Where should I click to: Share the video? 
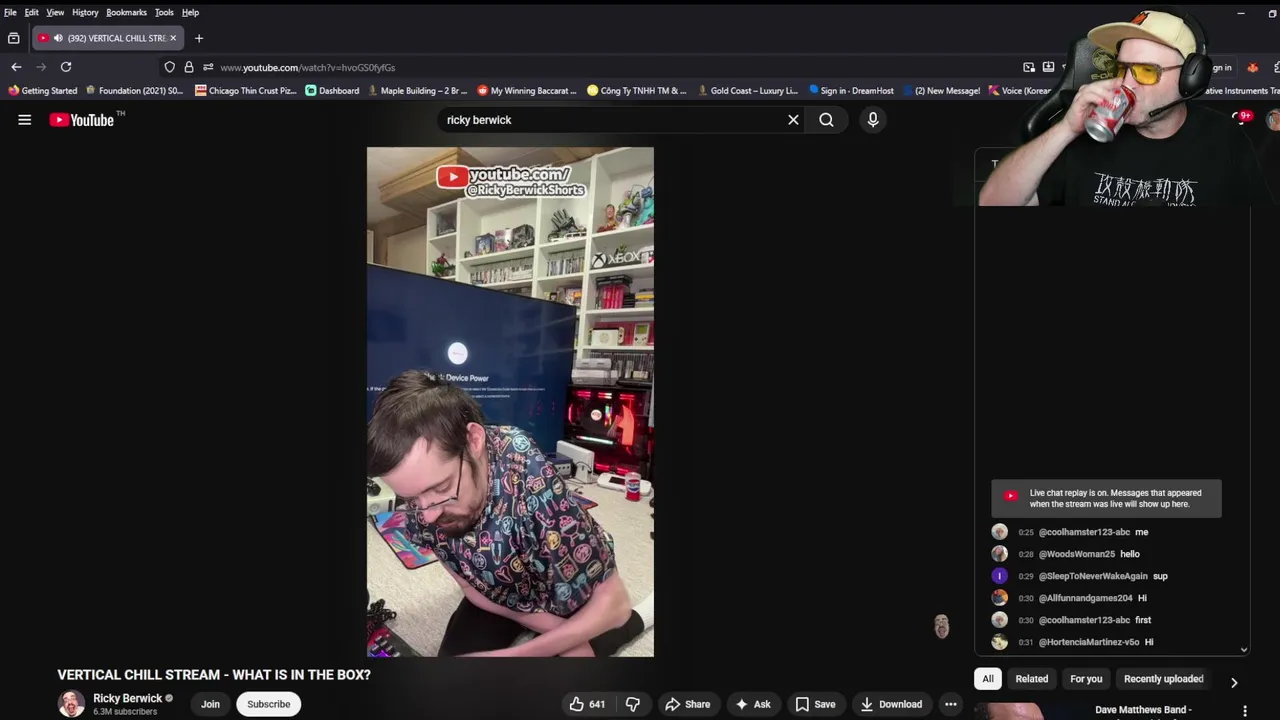point(688,704)
